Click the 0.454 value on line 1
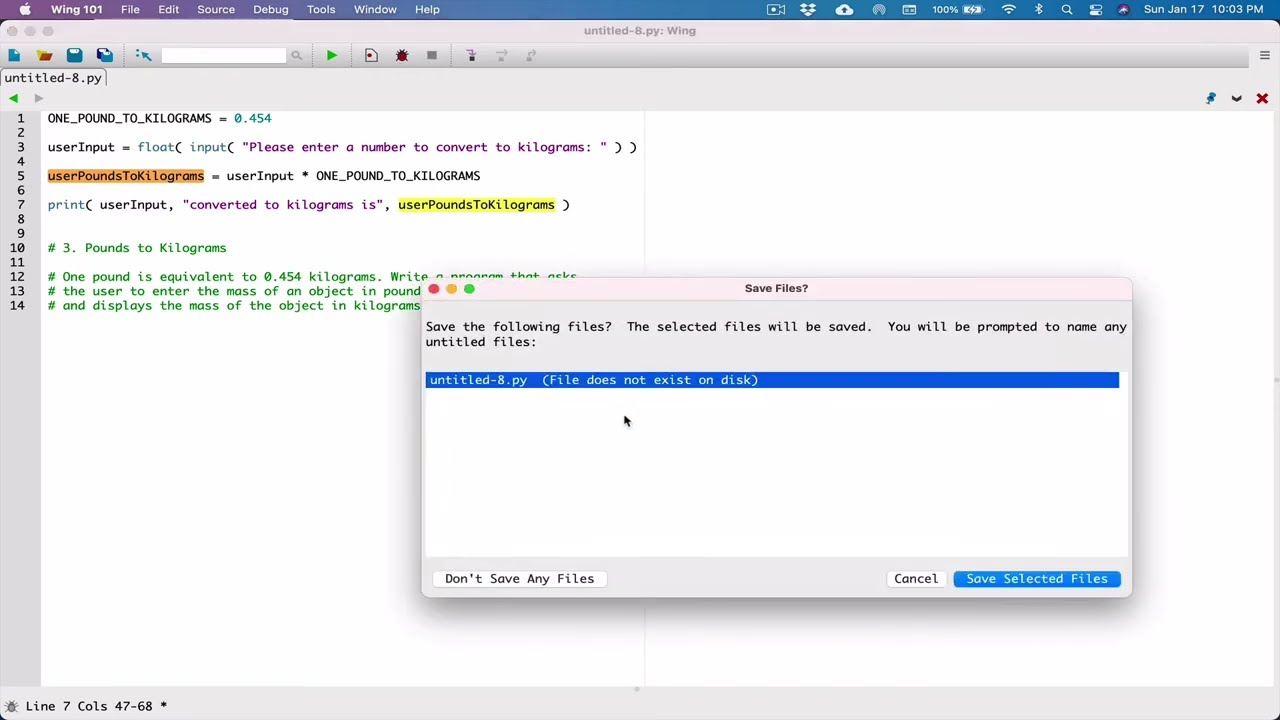The image size is (1280, 720). pos(252,118)
